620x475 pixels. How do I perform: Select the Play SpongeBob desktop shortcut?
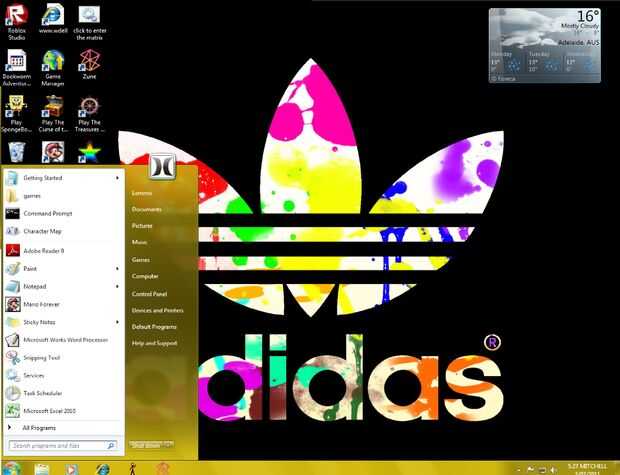coord(17,114)
